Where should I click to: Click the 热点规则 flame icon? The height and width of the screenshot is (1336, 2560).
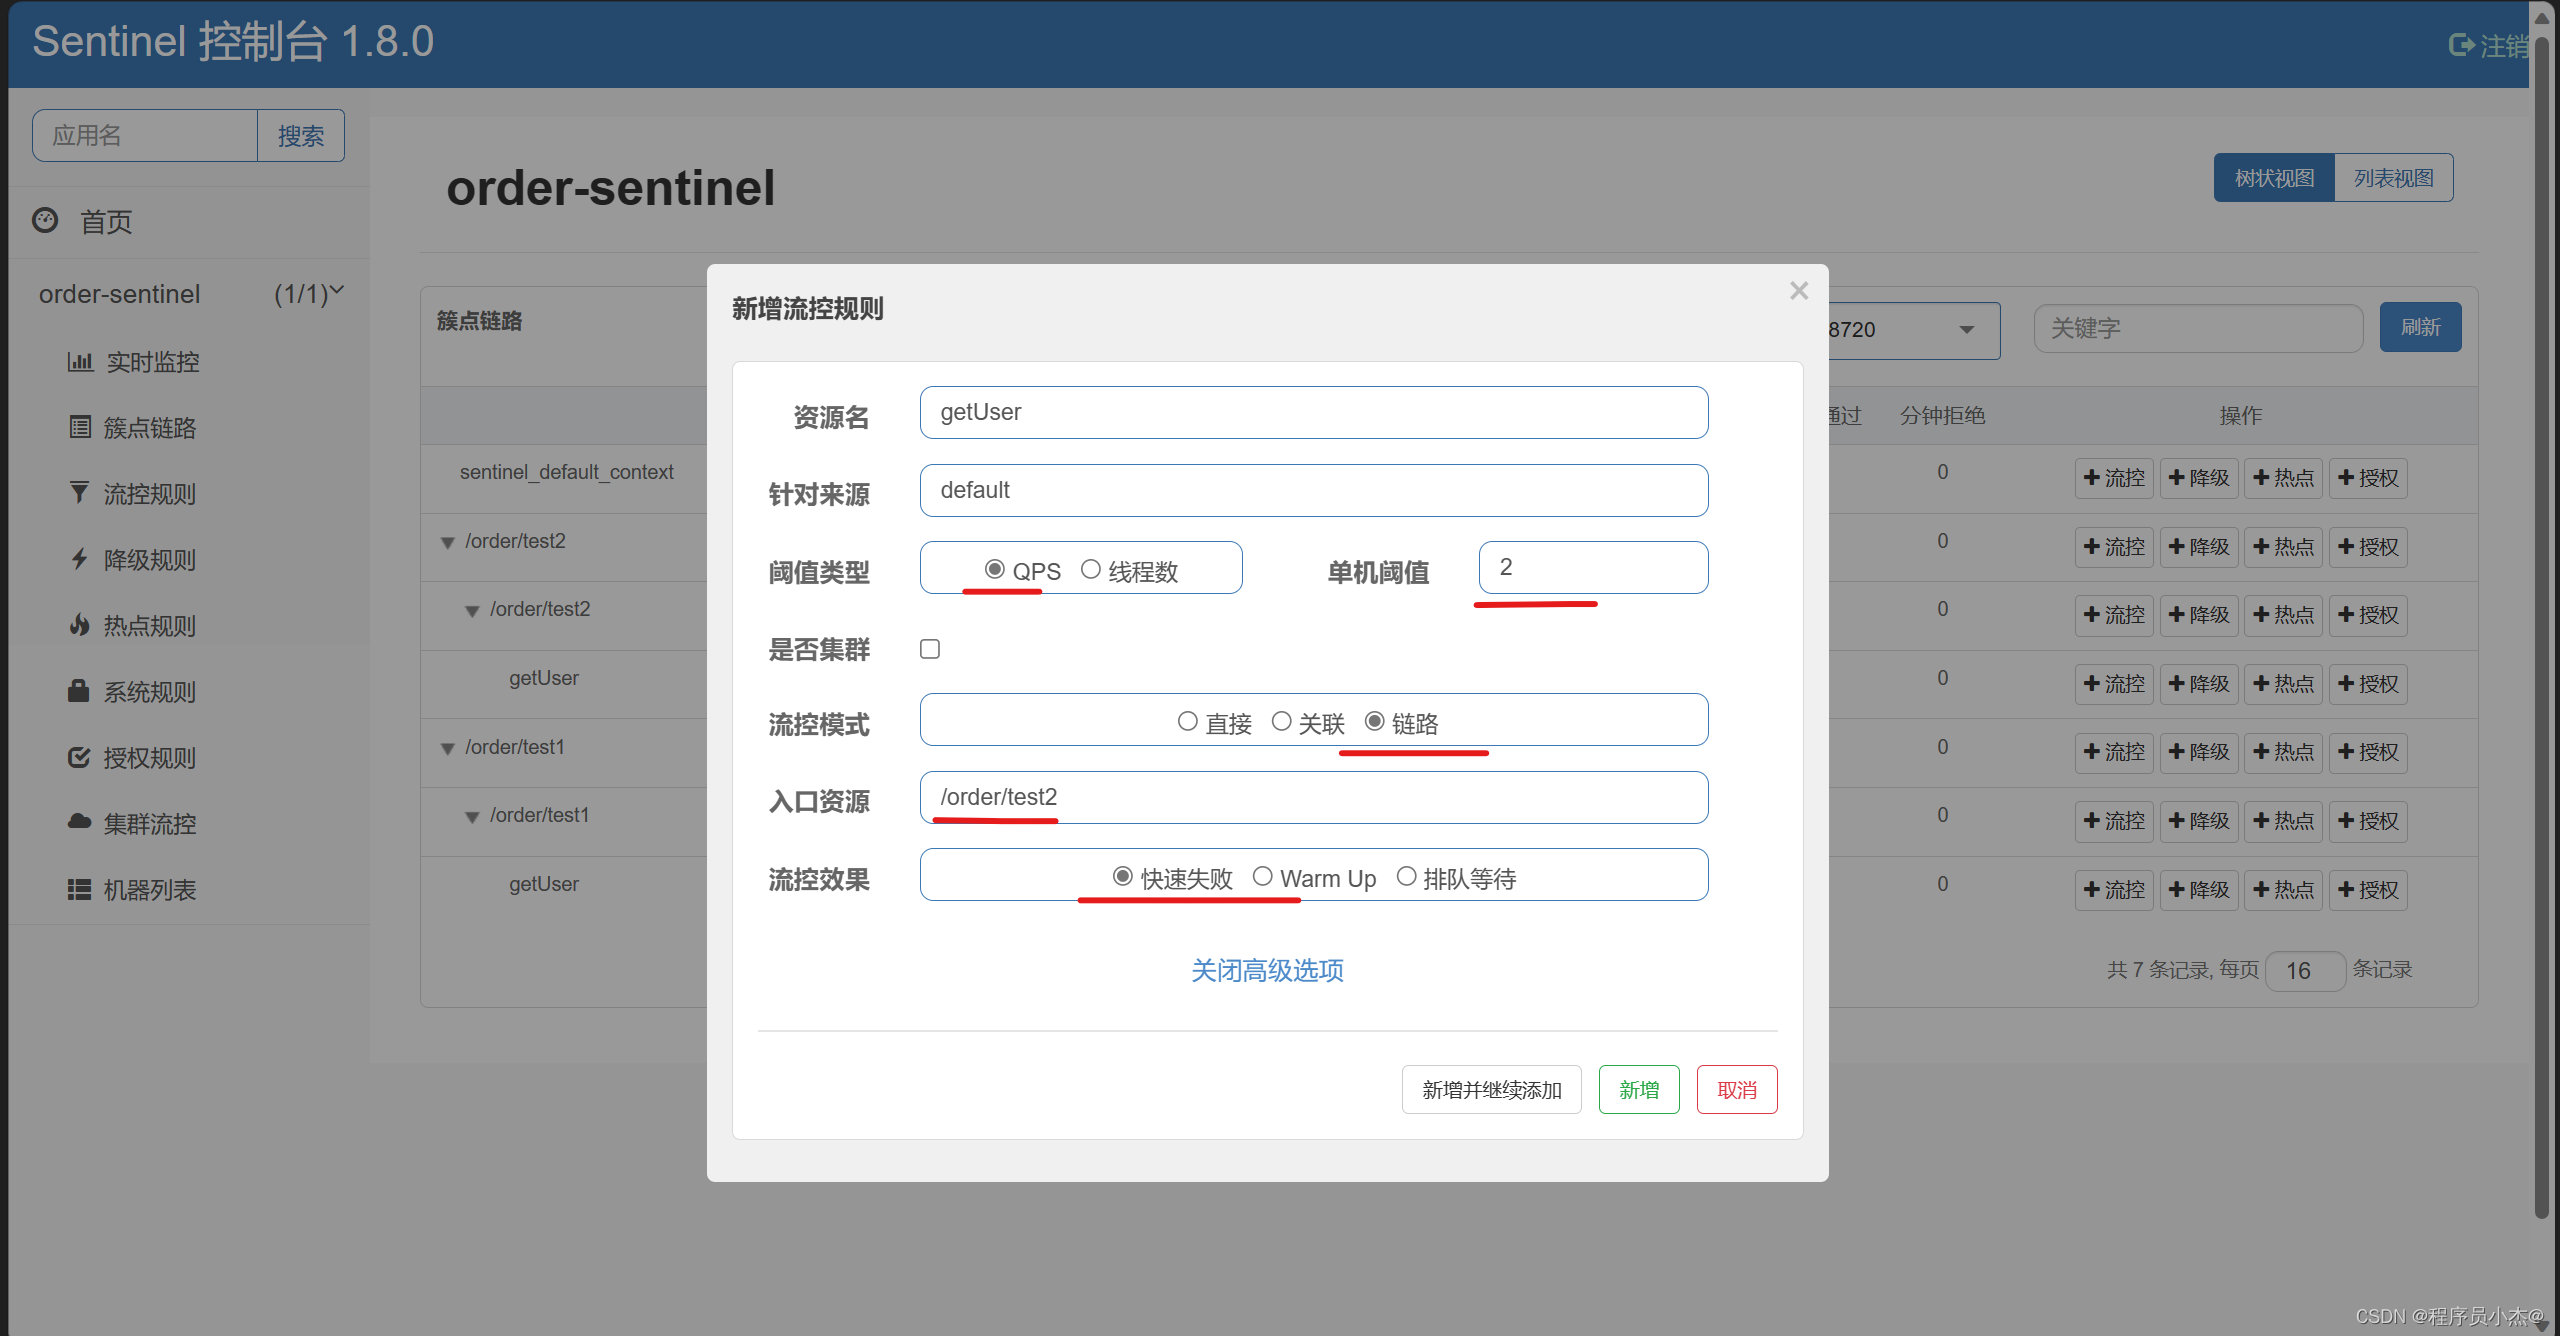point(80,625)
